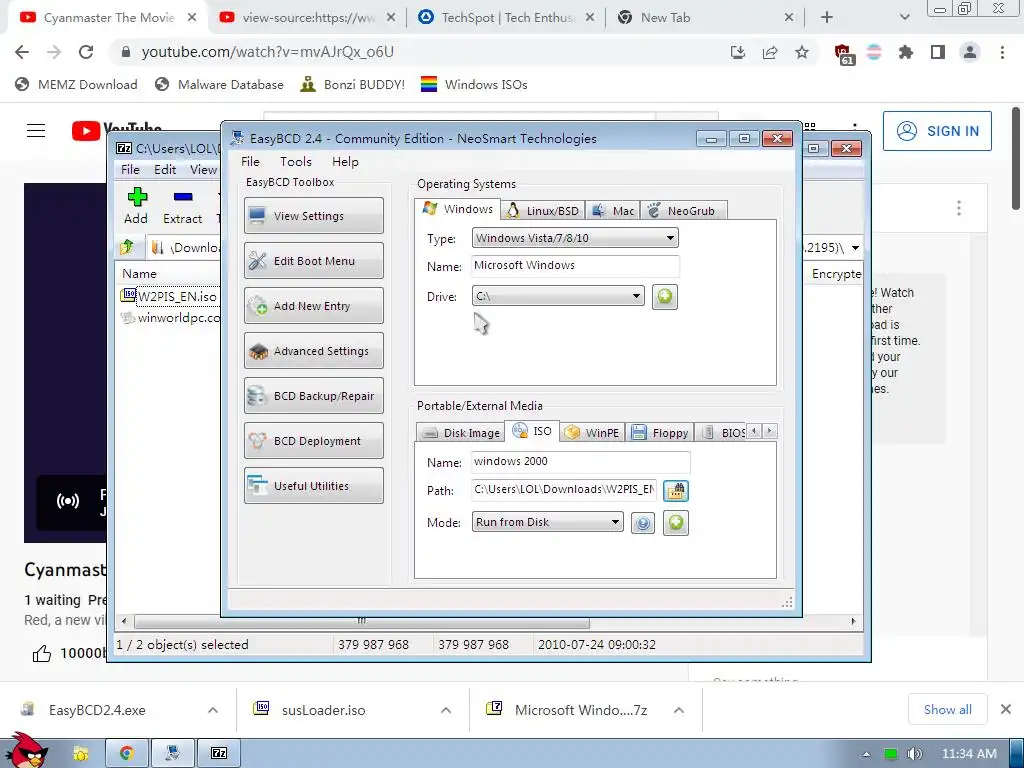Screen dimensions: 1024x768
Task: Open YouTube hamburger guide menu
Action: (x=36, y=131)
